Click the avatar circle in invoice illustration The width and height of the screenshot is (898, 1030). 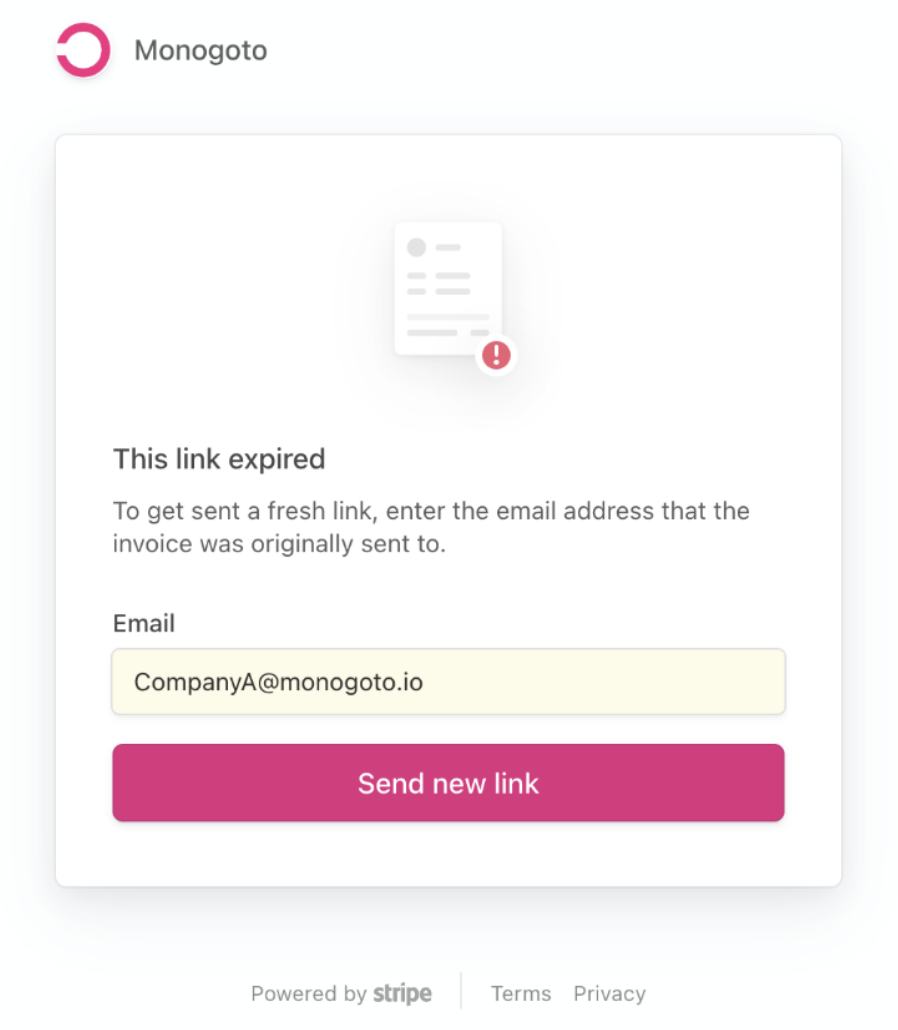416,247
